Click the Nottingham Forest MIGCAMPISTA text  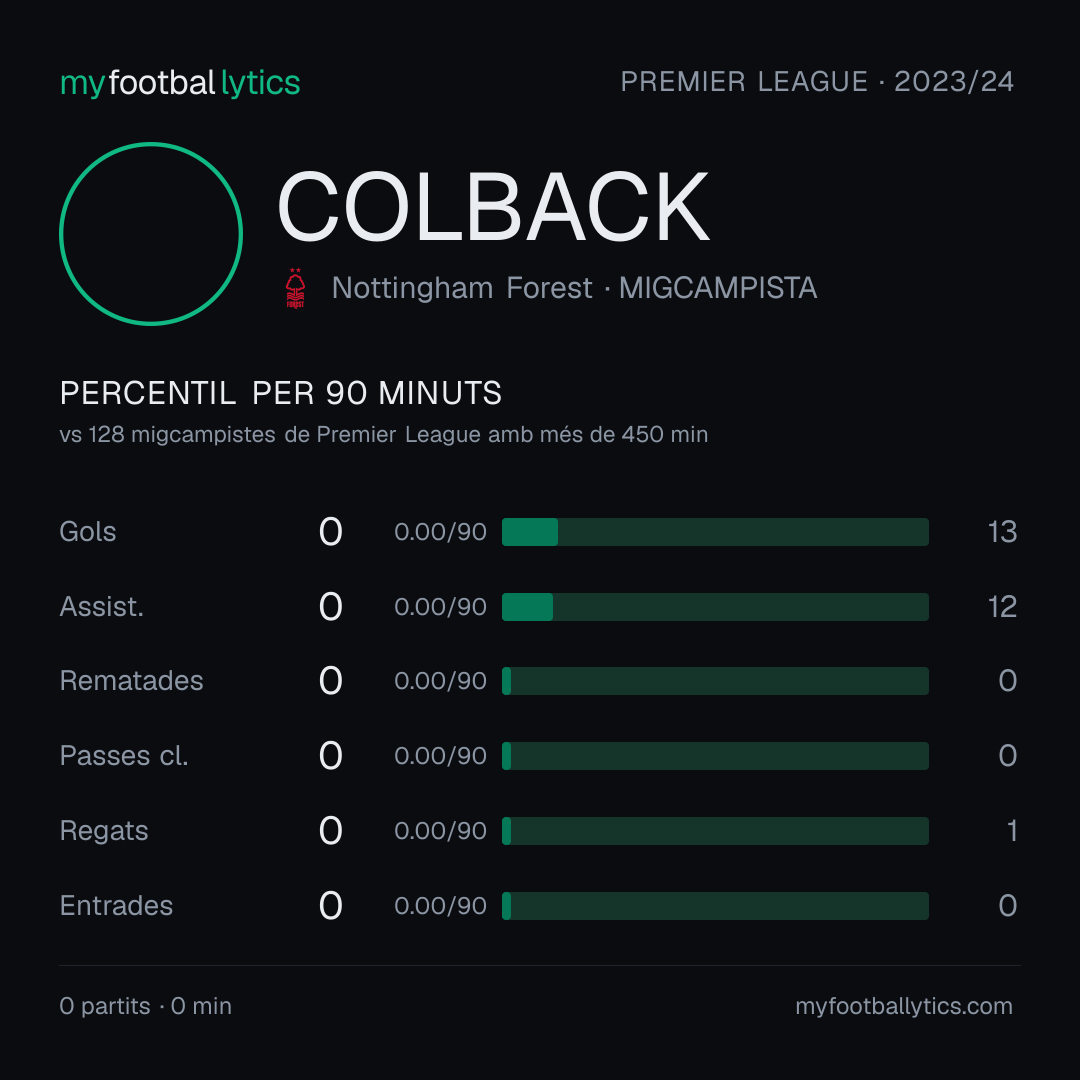pos(574,288)
